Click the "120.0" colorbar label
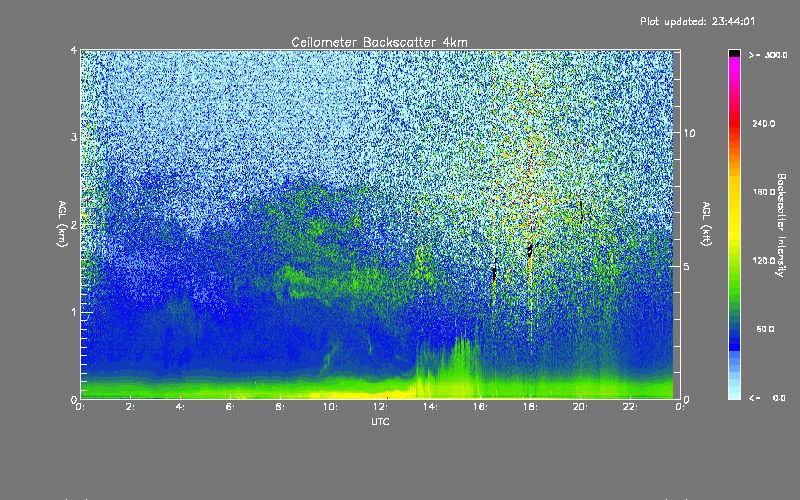Screen dimensions: 800x500 tap(764, 261)
